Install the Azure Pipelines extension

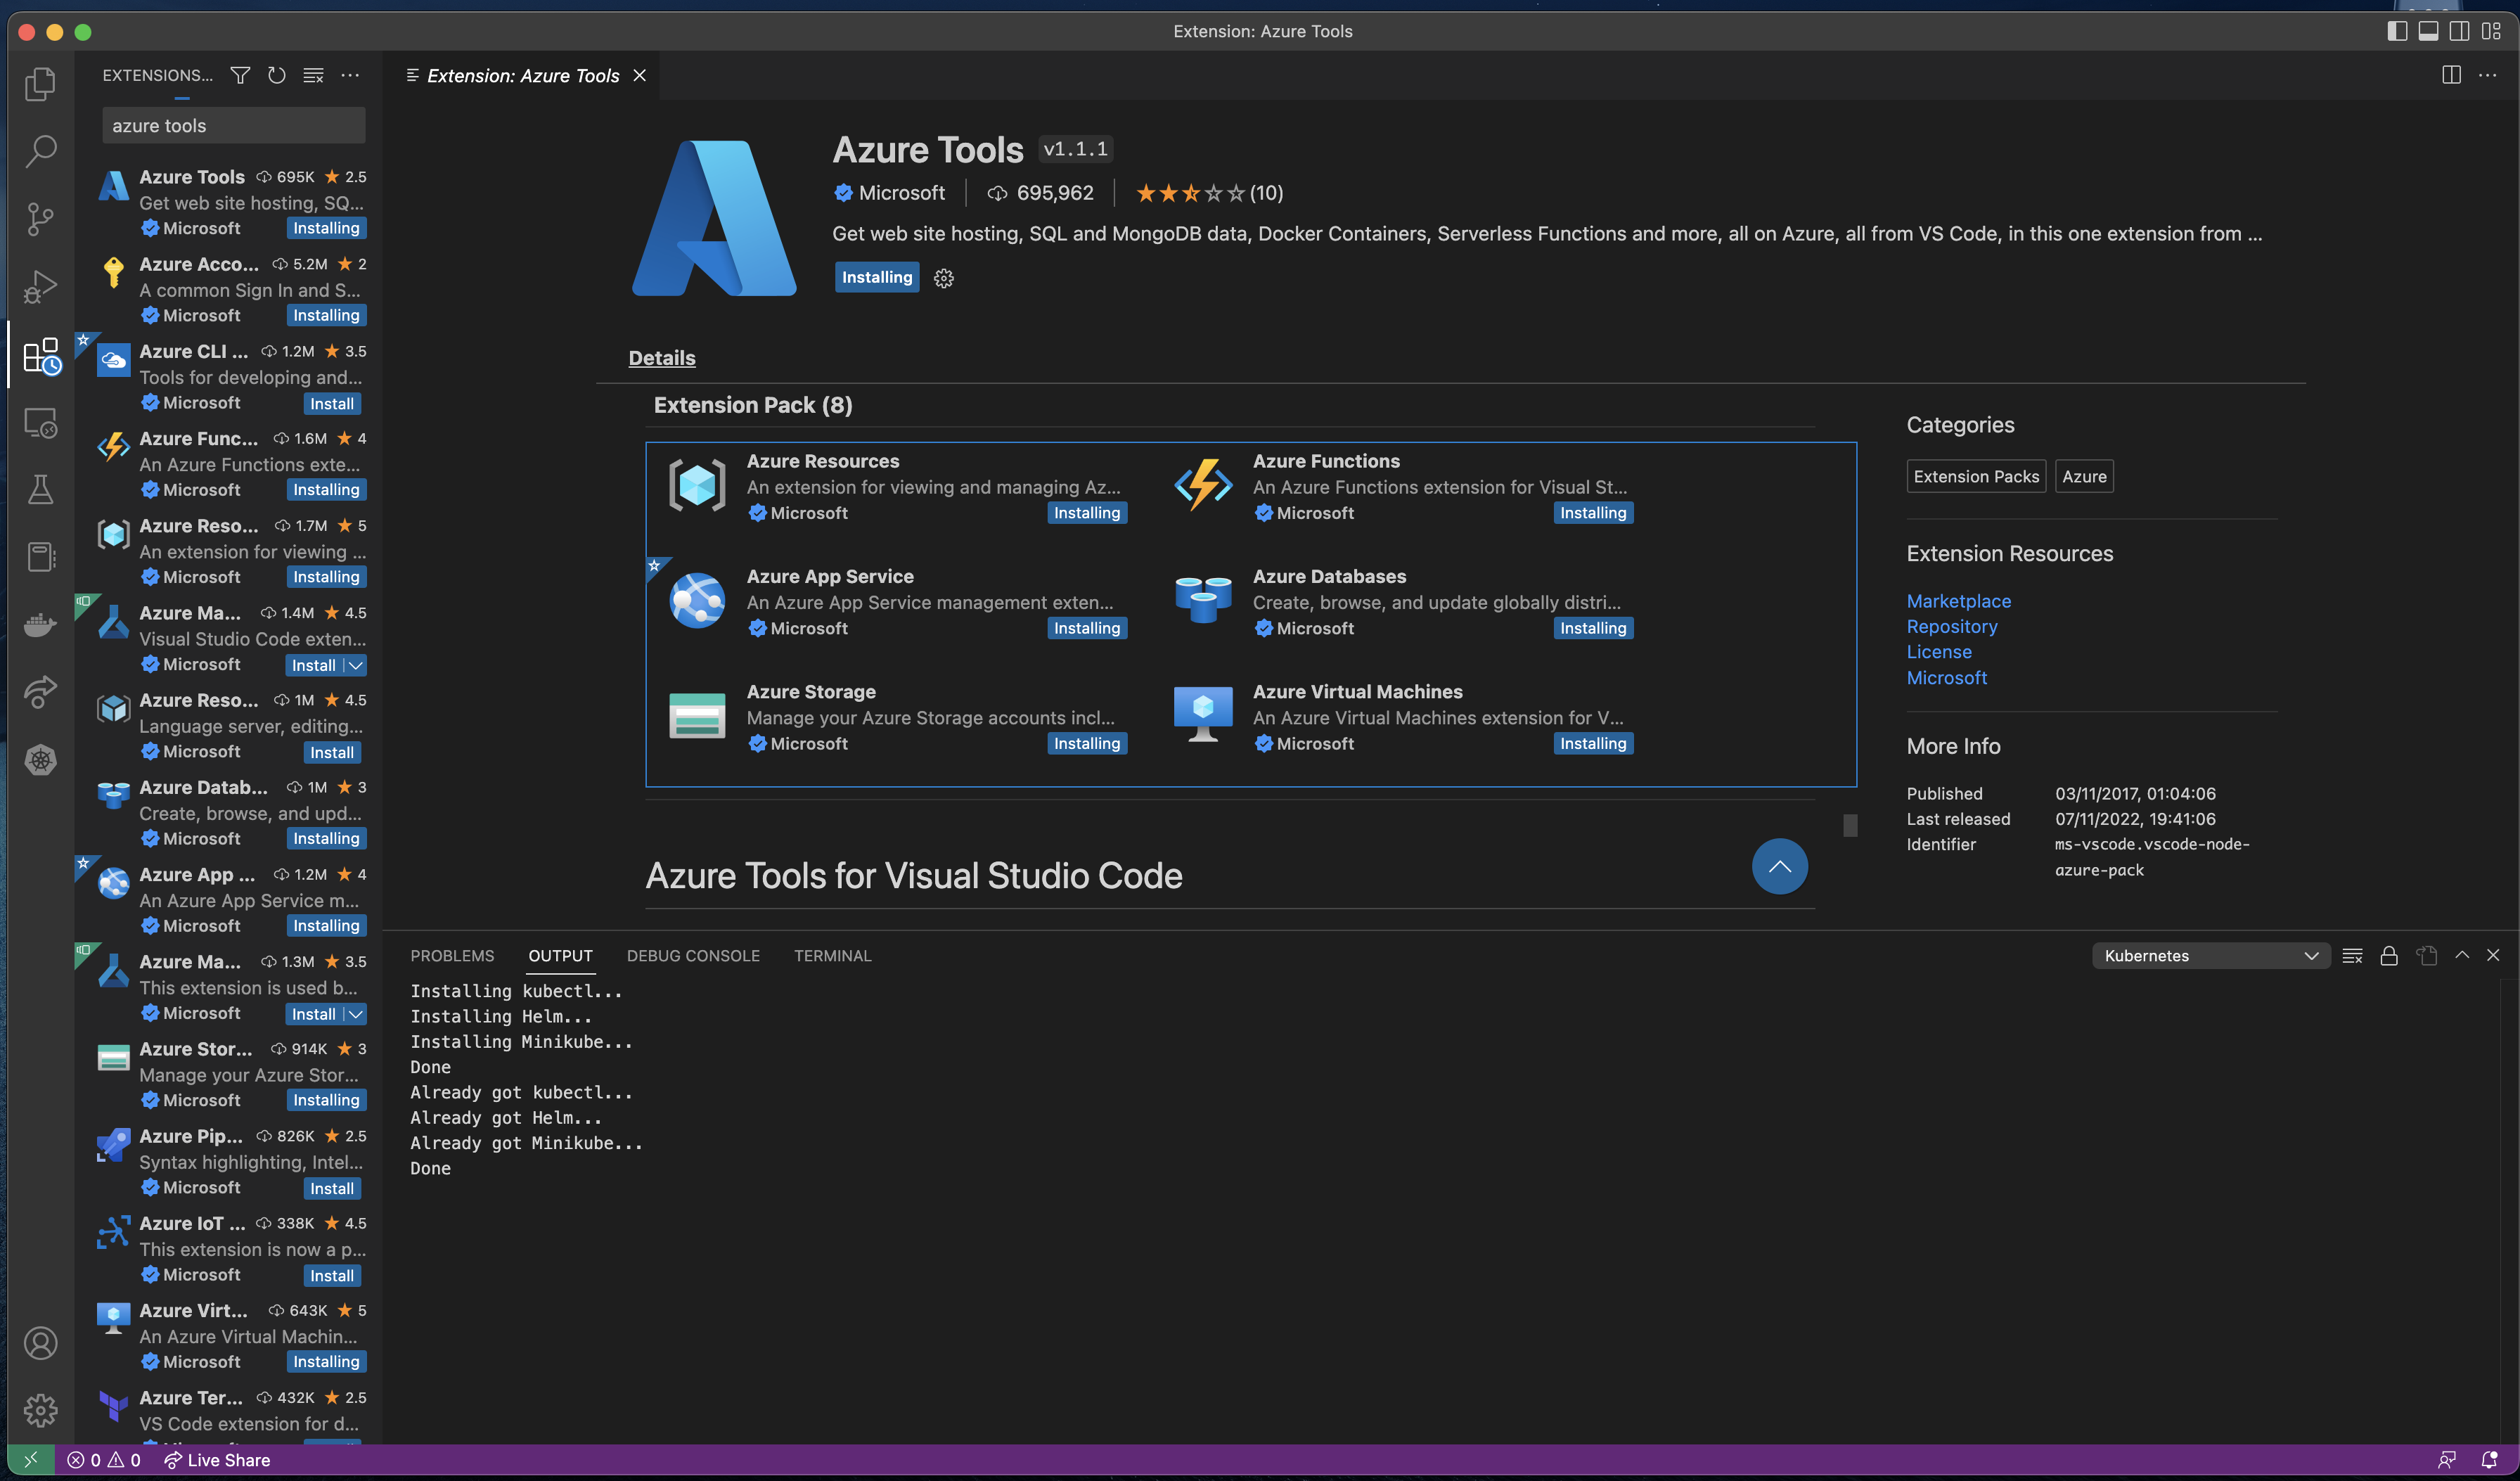pyautogui.click(x=332, y=1189)
